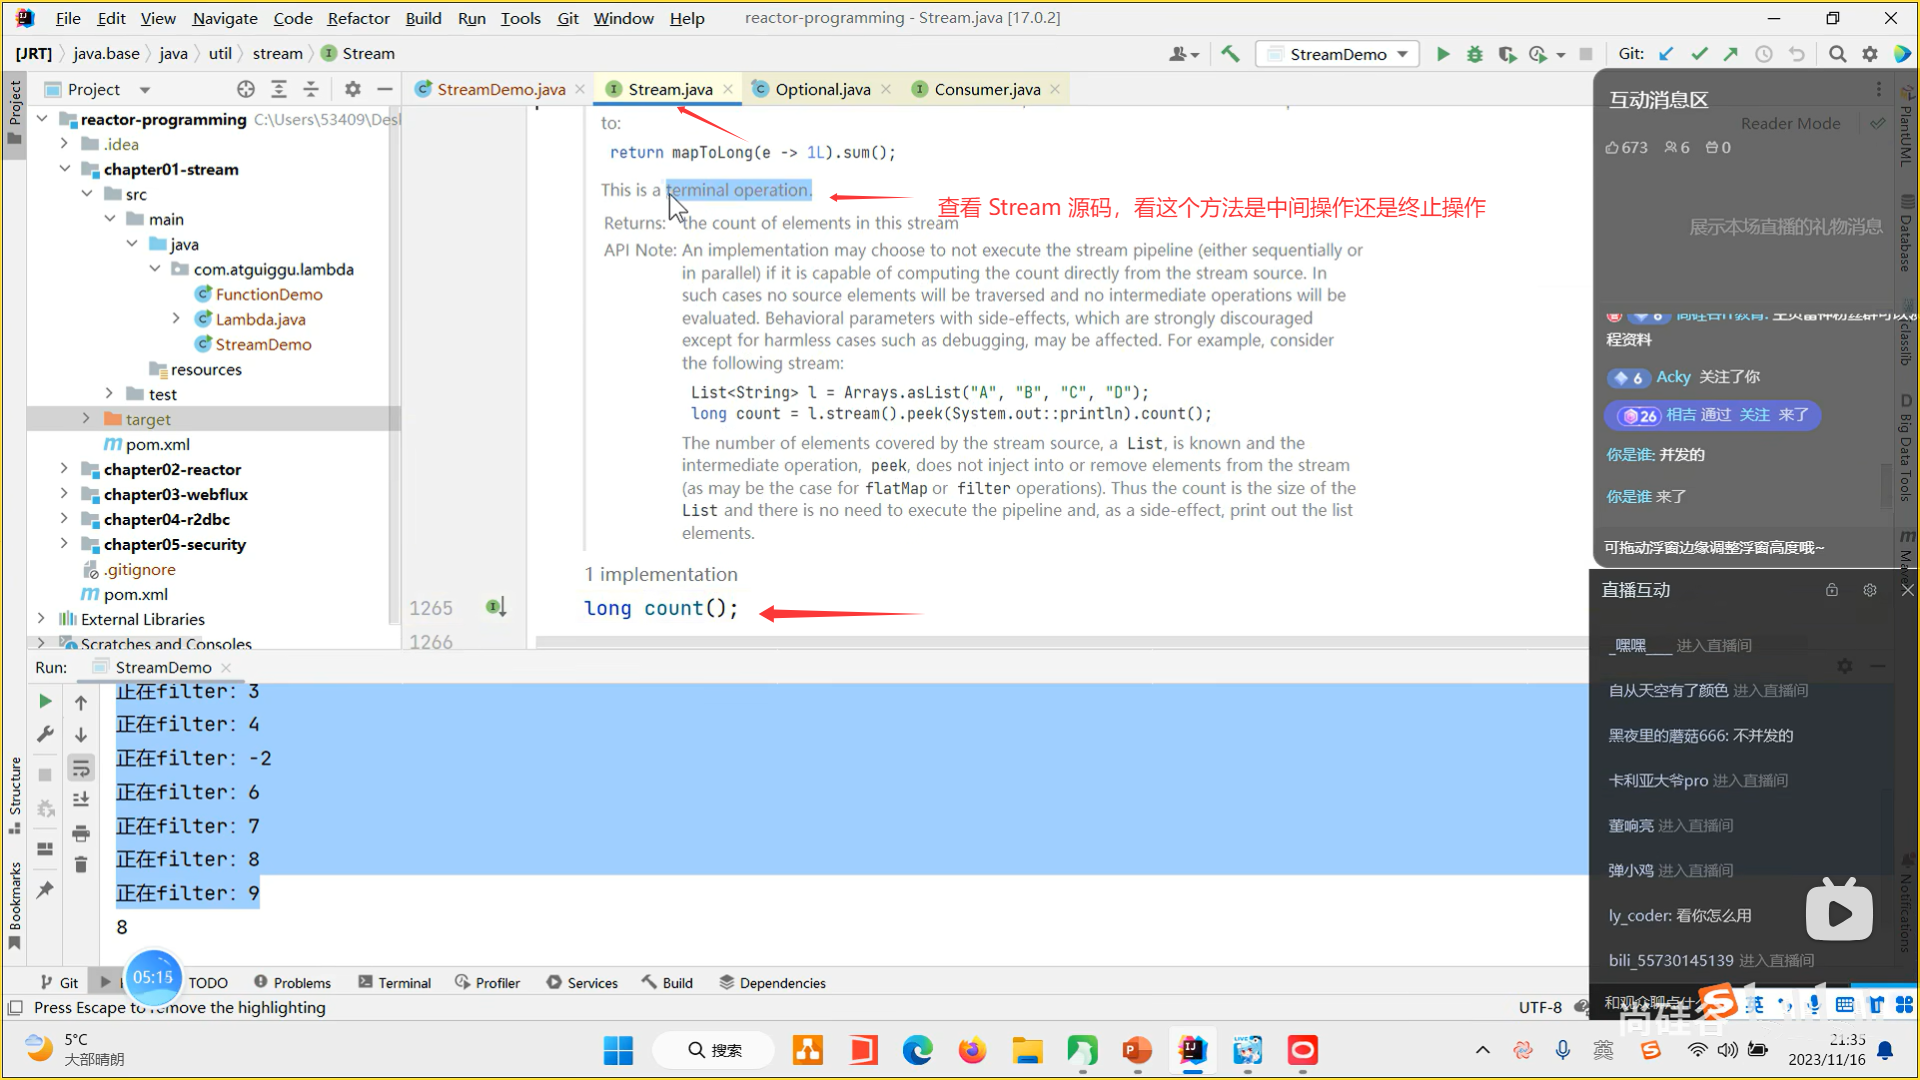Open Search Everywhere magnifier icon

click(x=1837, y=54)
